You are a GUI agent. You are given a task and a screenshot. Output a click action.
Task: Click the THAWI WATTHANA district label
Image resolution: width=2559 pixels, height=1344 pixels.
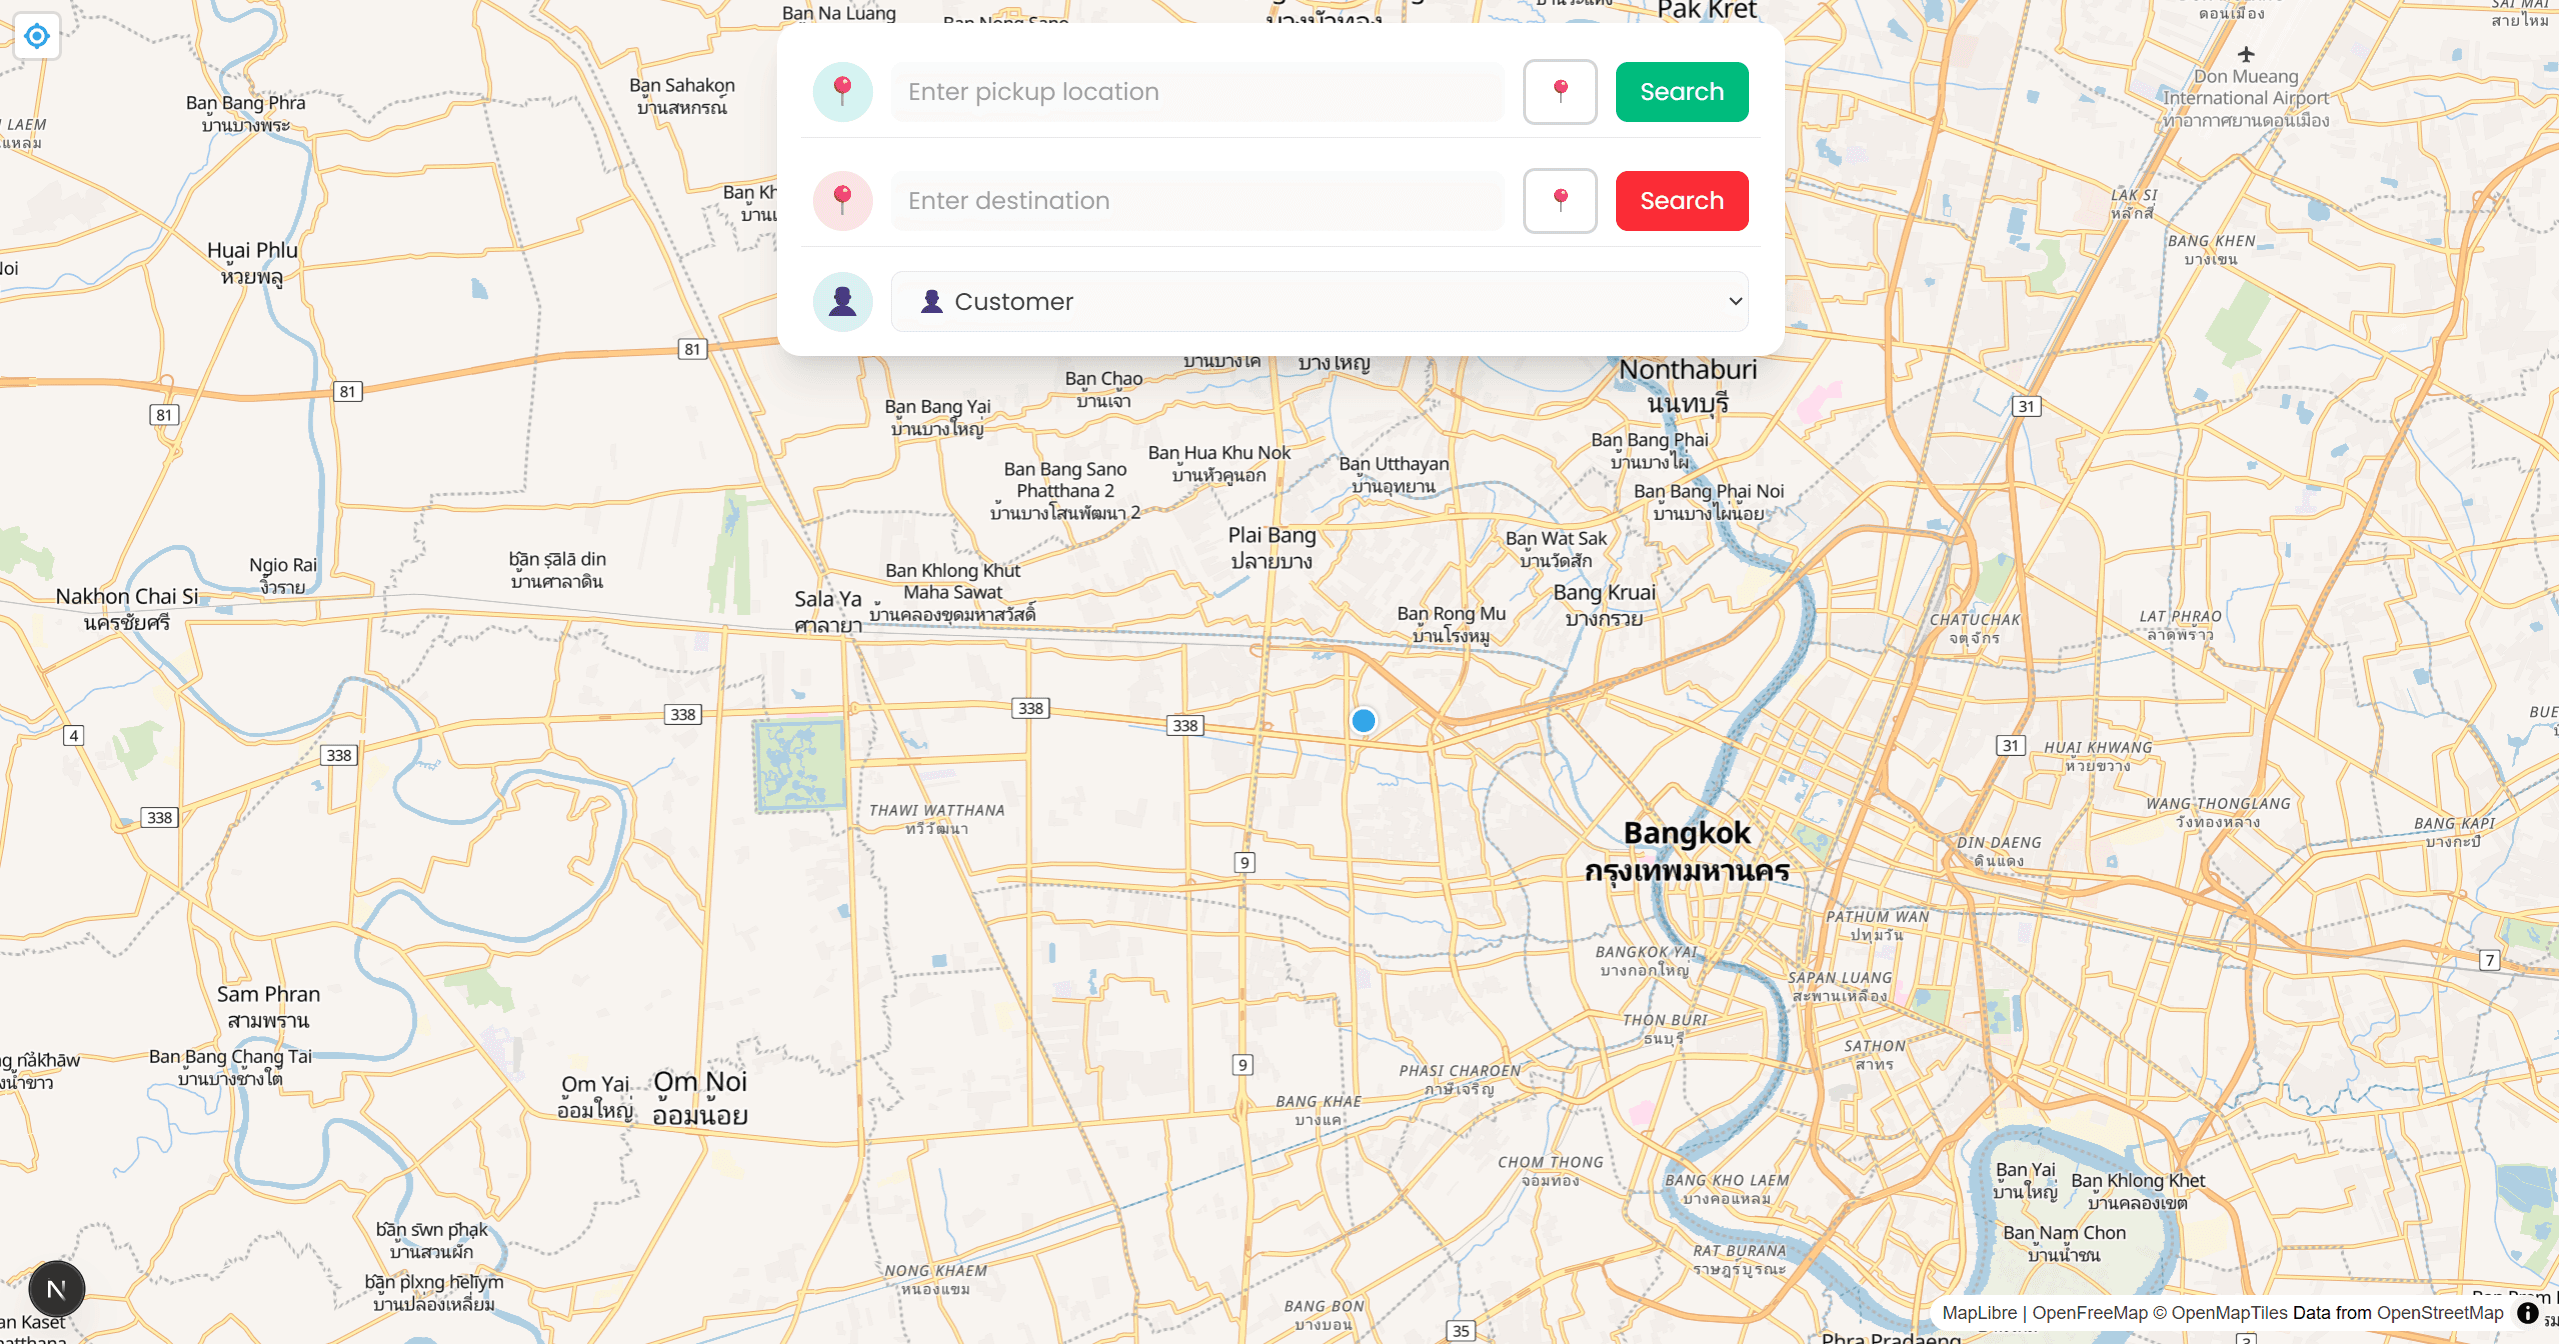[937, 819]
